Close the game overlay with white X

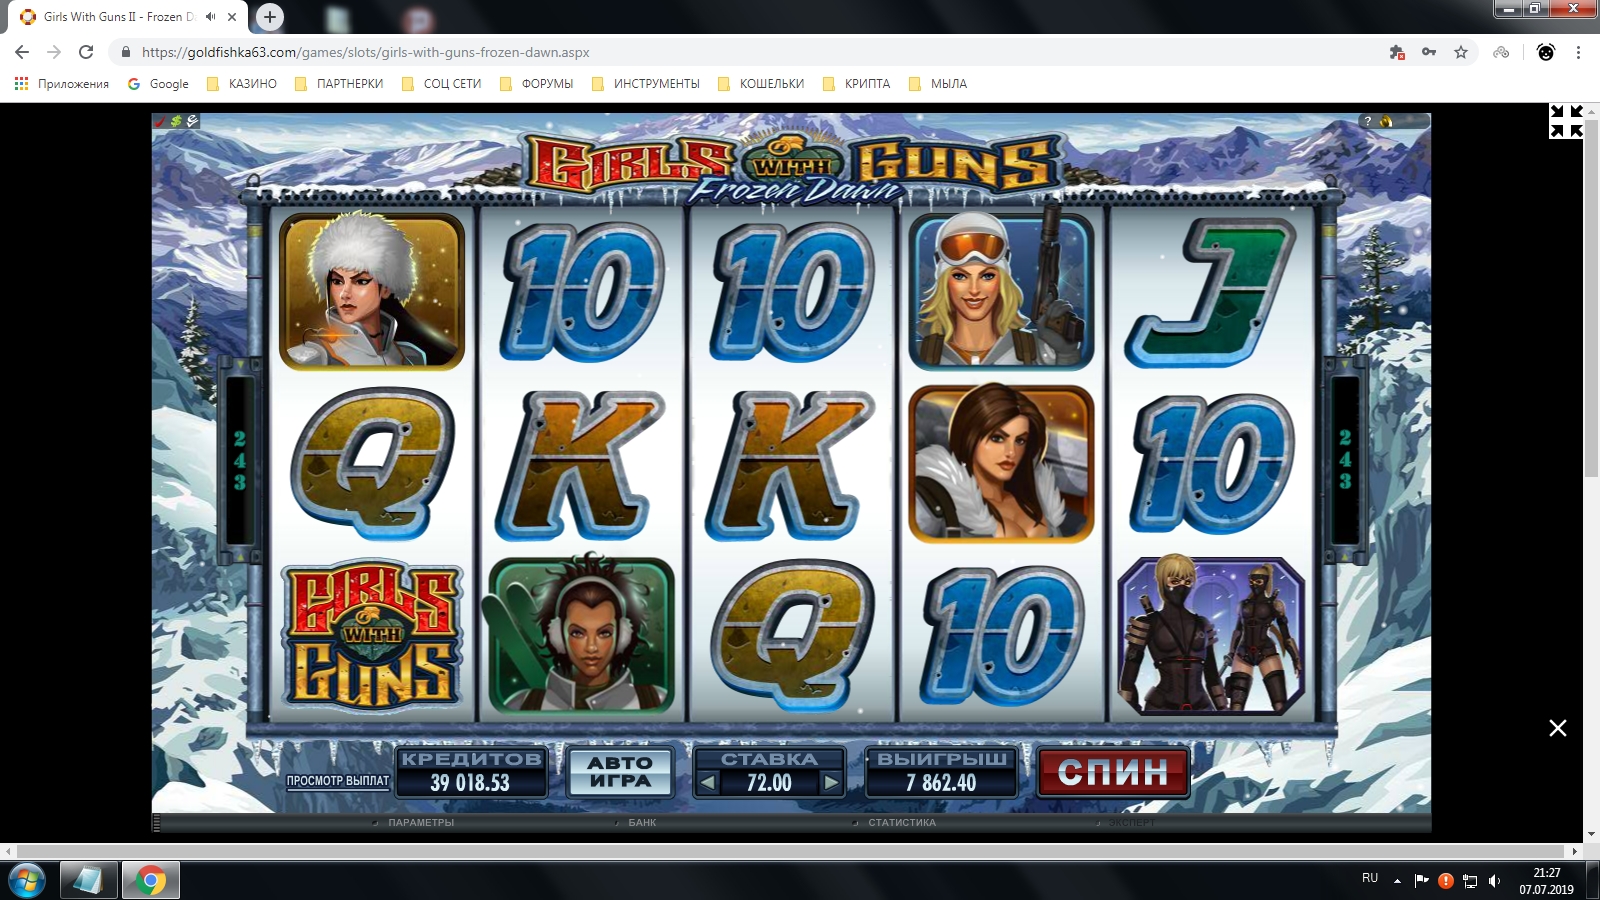point(1558,728)
